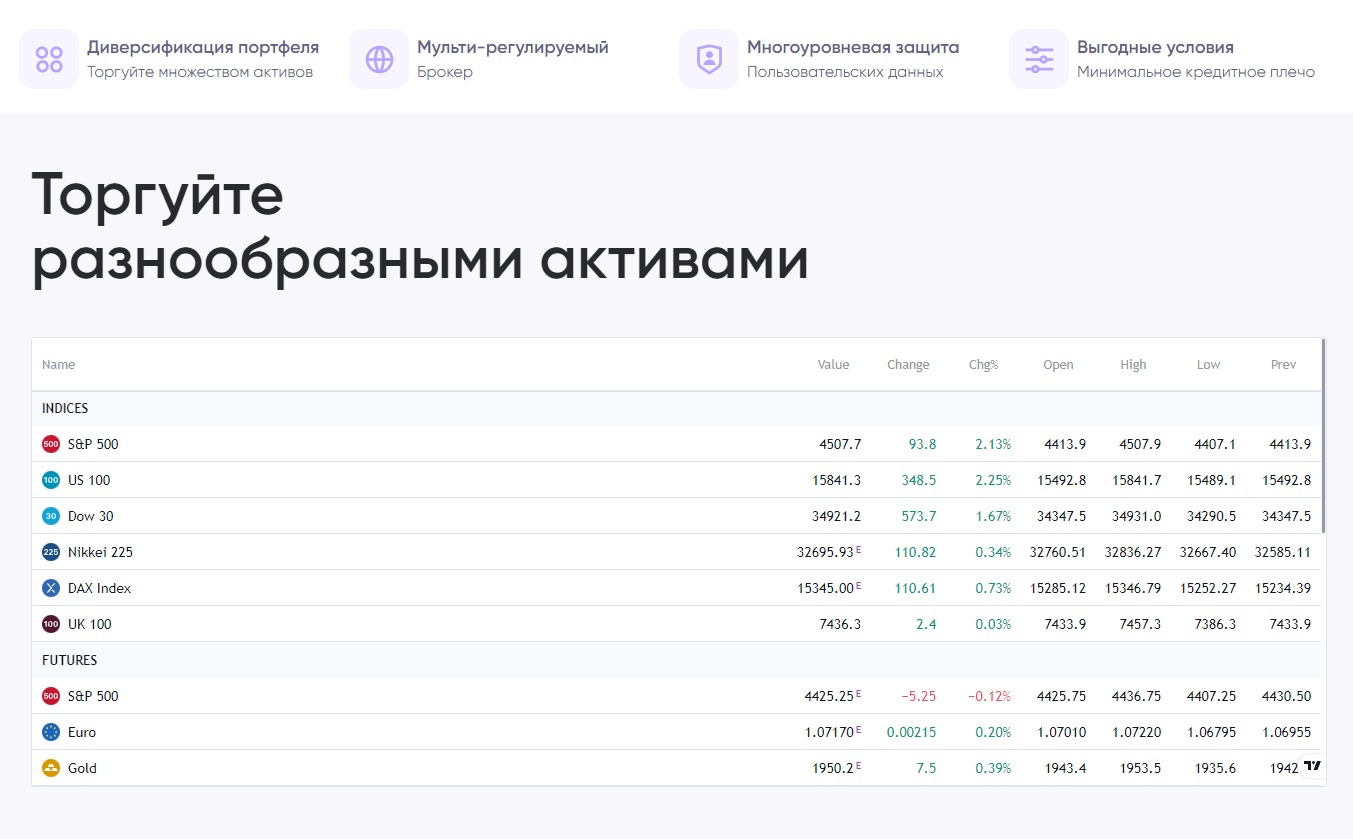The width and height of the screenshot is (1353, 839).
Task: Open the US 100 row name
Action: click(89, 480)
